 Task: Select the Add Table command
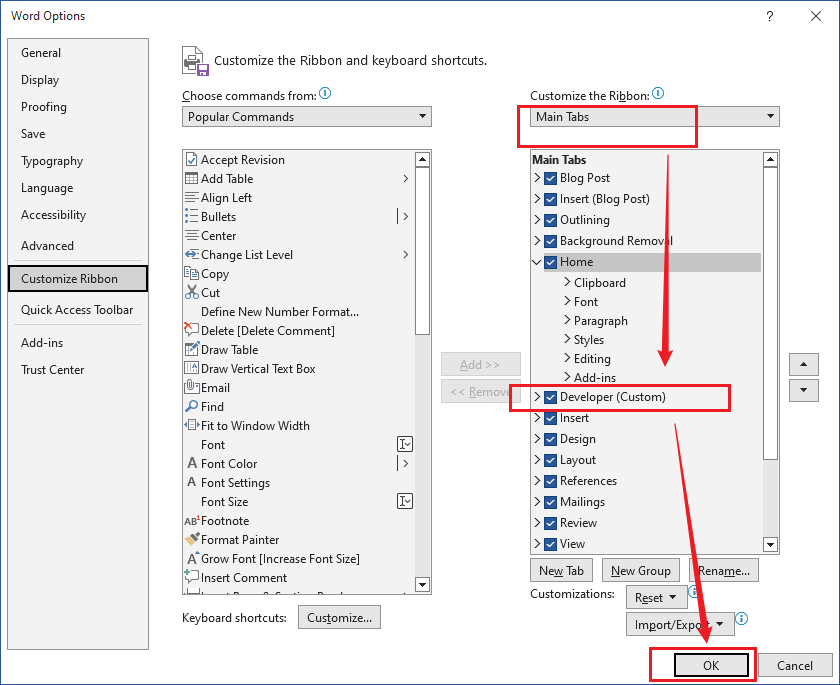pyautogui.click(x=298, y=179)
